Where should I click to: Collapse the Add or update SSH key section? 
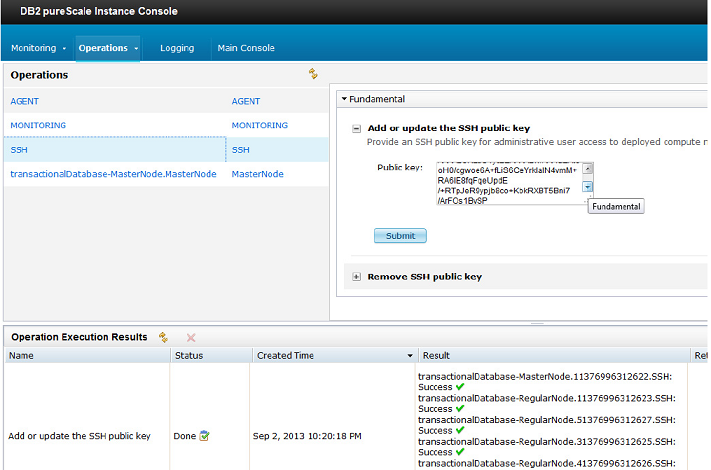(x=357, y=128)
